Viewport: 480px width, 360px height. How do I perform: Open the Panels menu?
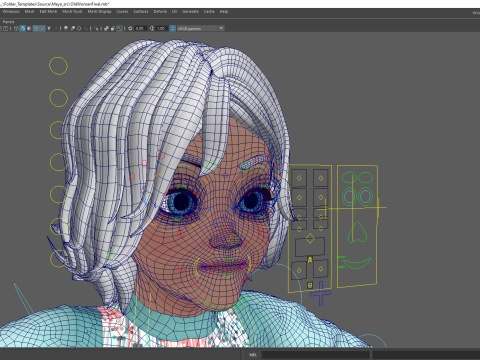point(8,22)
